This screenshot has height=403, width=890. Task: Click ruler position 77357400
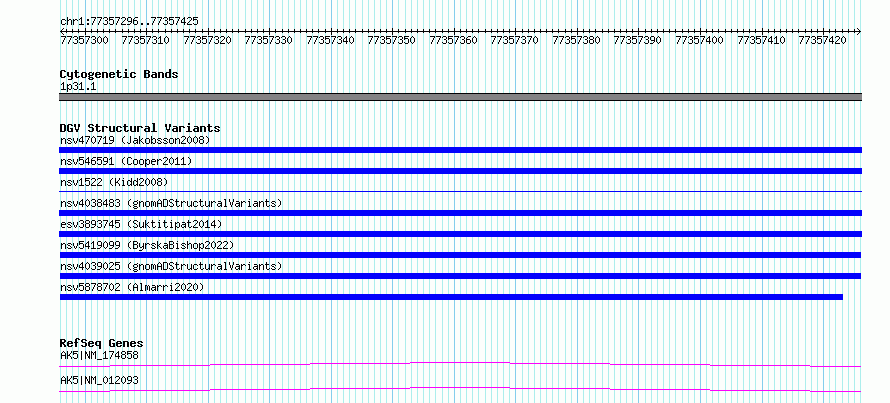699,40
